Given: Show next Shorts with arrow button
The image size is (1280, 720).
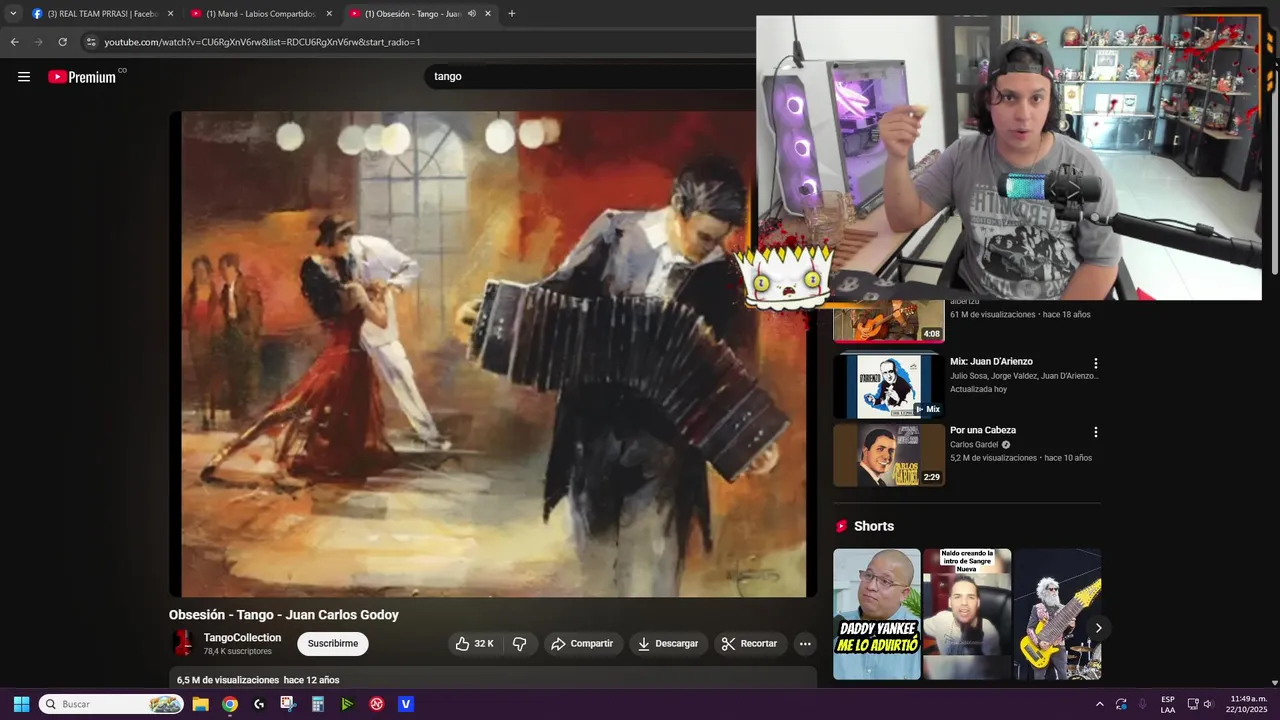Looking at the screenshot, I should point(1098,628).
